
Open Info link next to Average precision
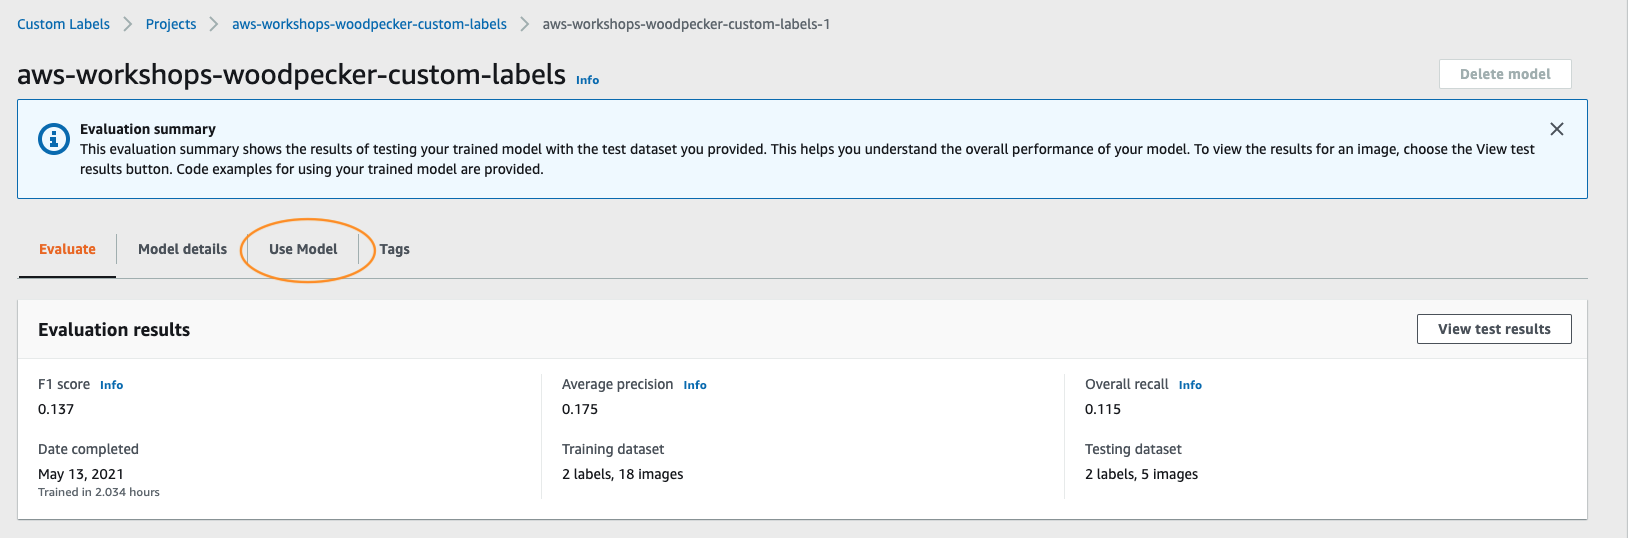(695, 385)
